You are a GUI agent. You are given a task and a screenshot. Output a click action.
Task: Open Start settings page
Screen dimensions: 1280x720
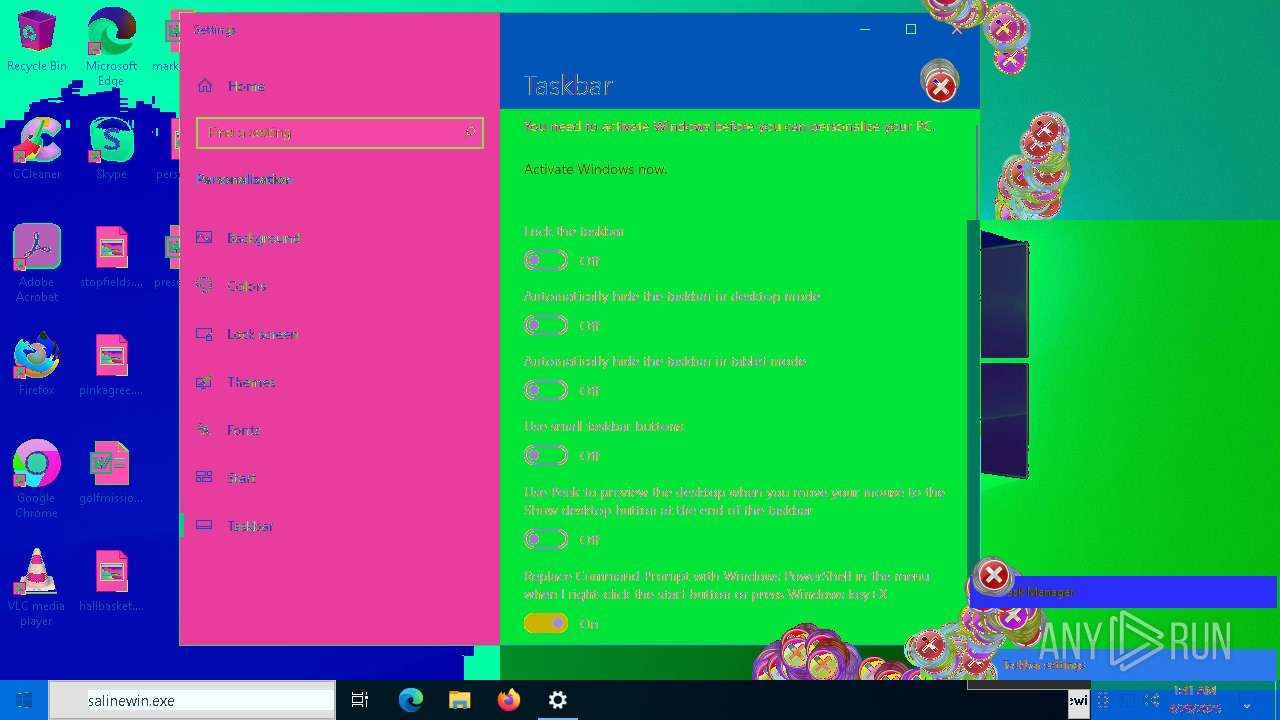click(340, 478)
